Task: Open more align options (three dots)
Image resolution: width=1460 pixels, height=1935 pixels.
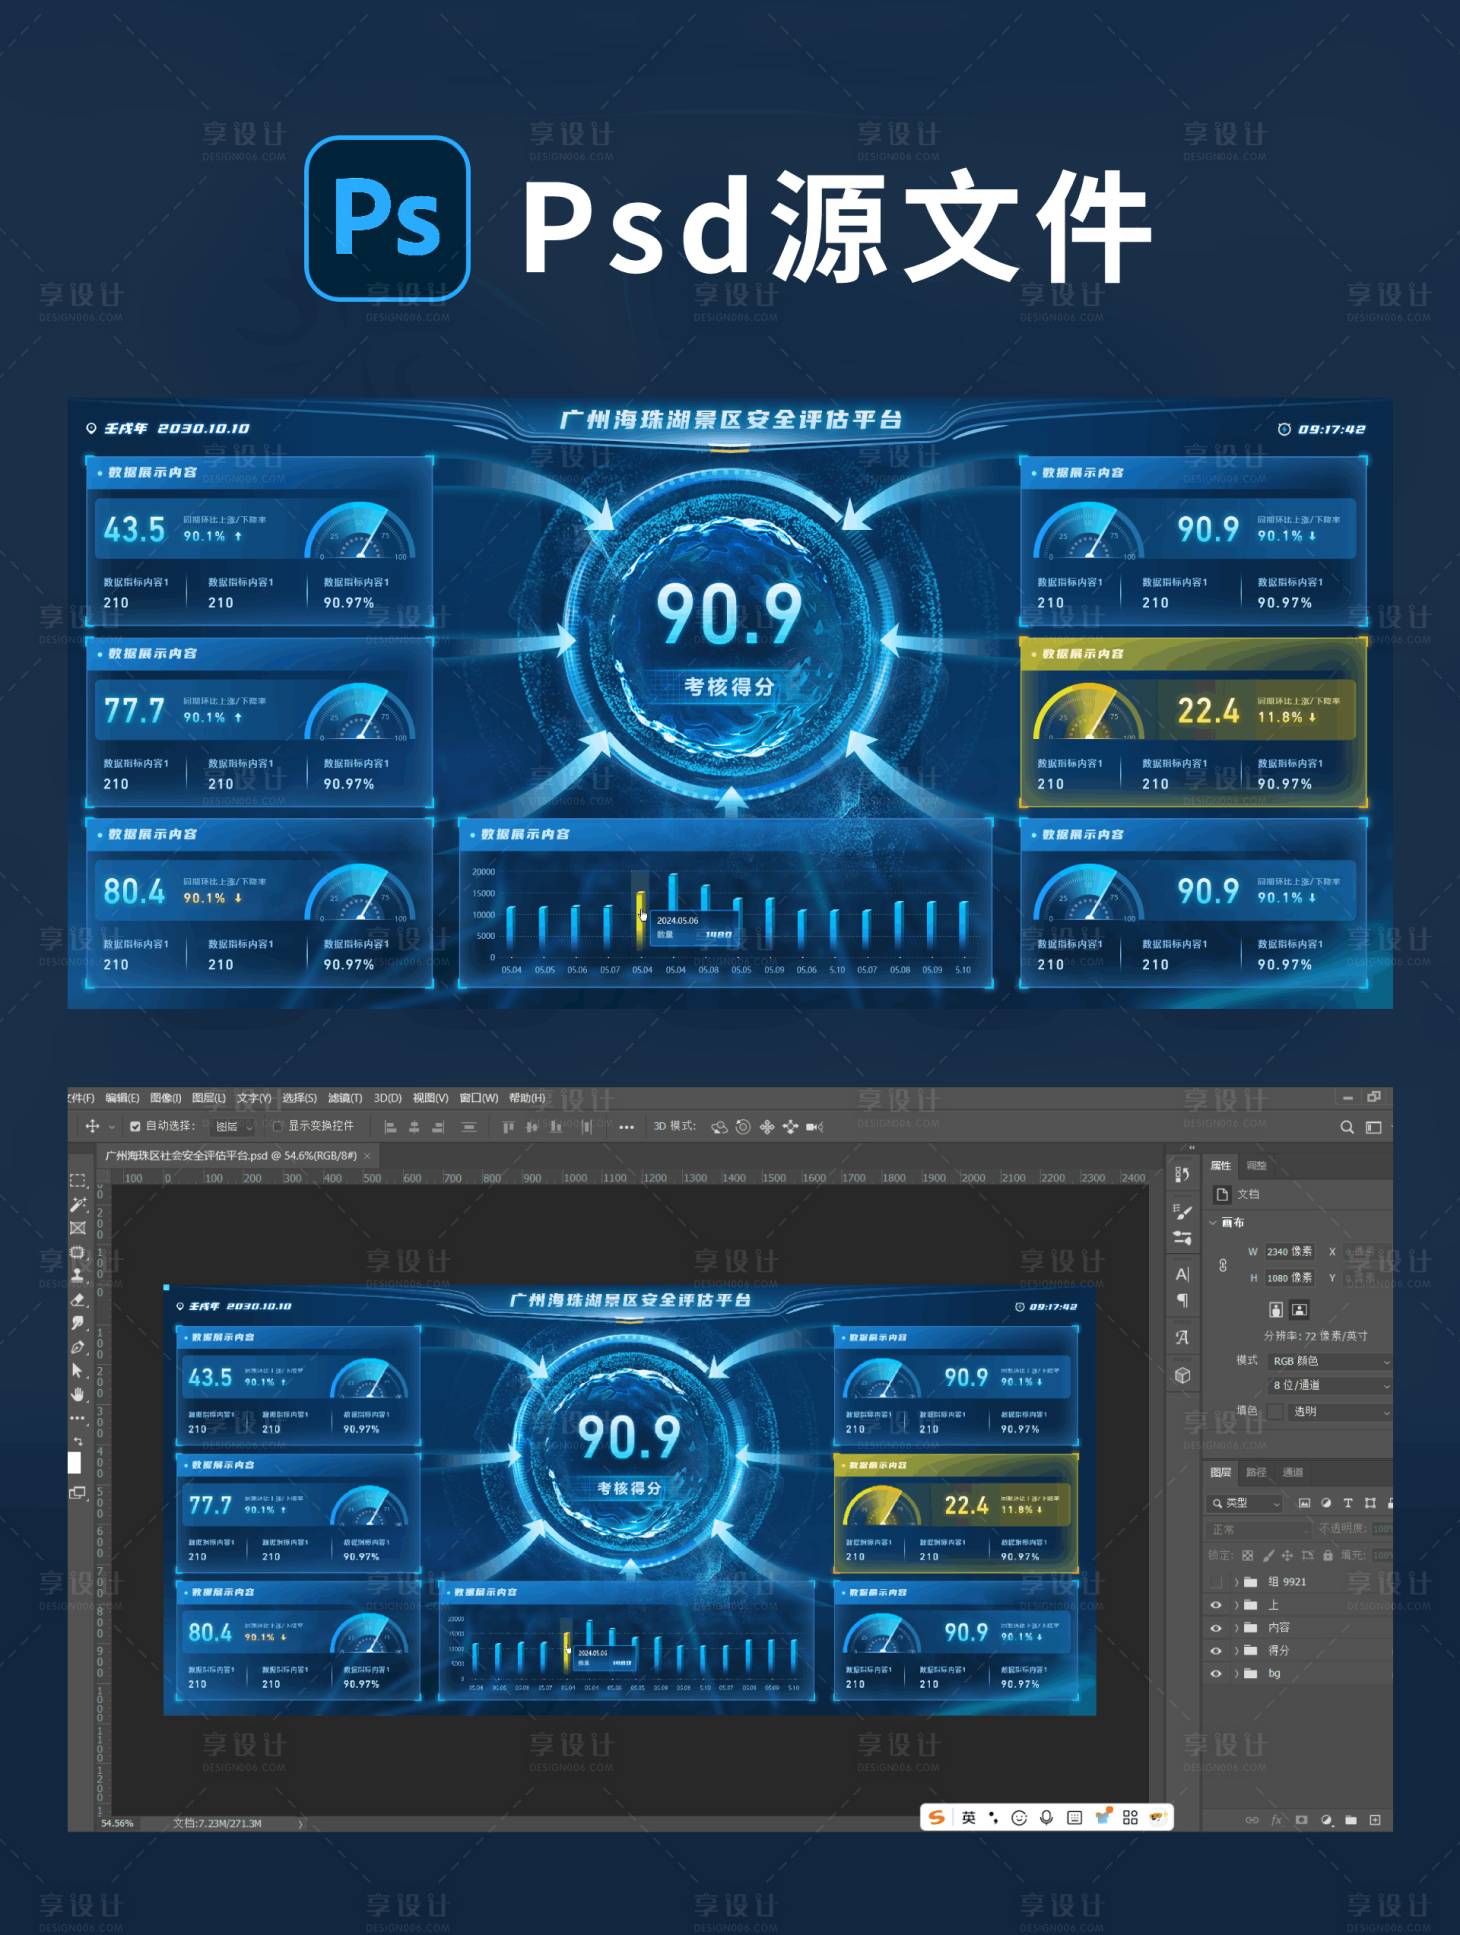Action: pyautogui.click(x=627, y=1127)
